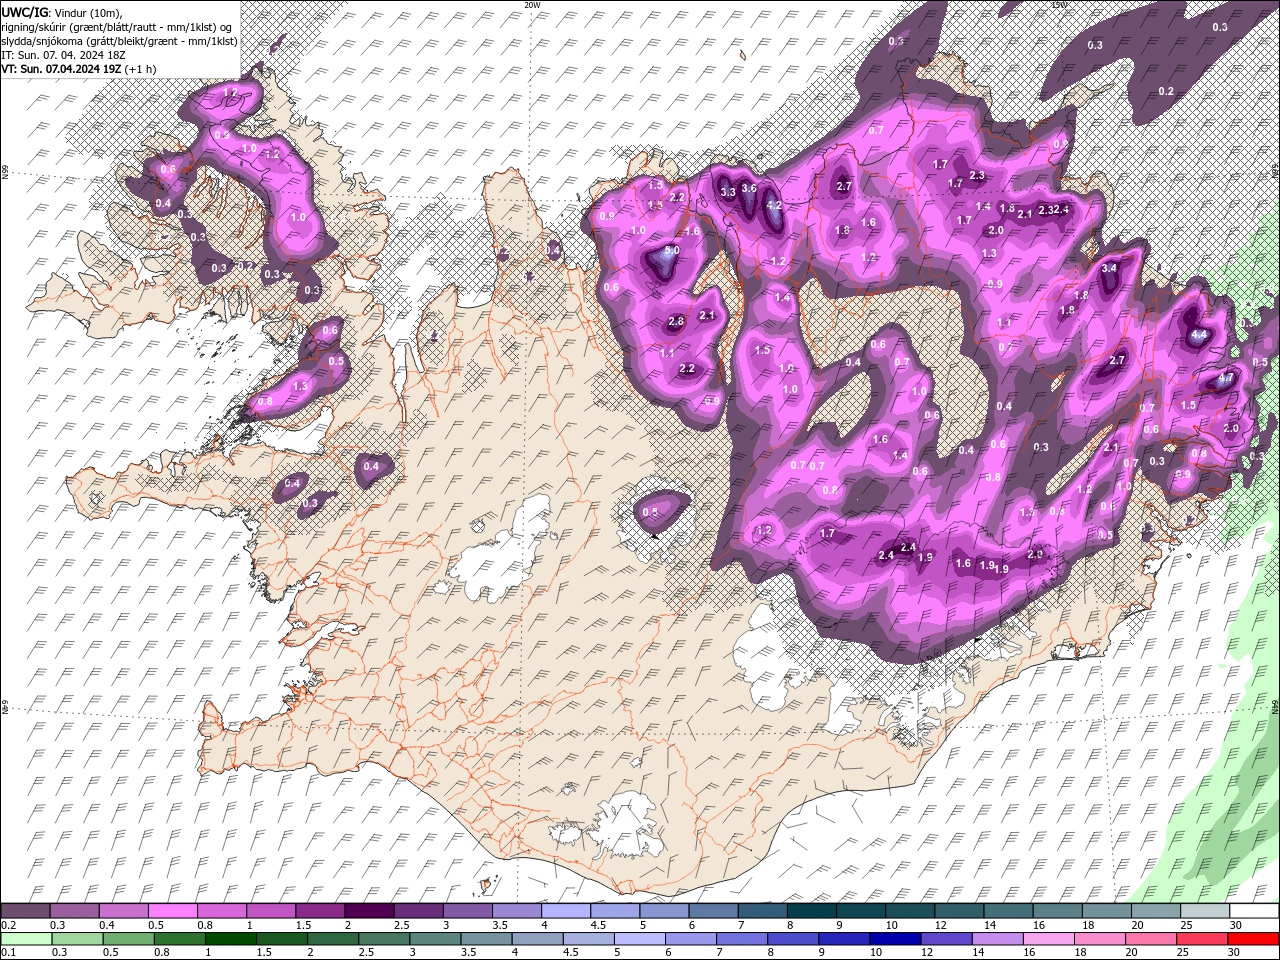Pick the lower legend swatch between 3 and 3.5

point(436,938)
